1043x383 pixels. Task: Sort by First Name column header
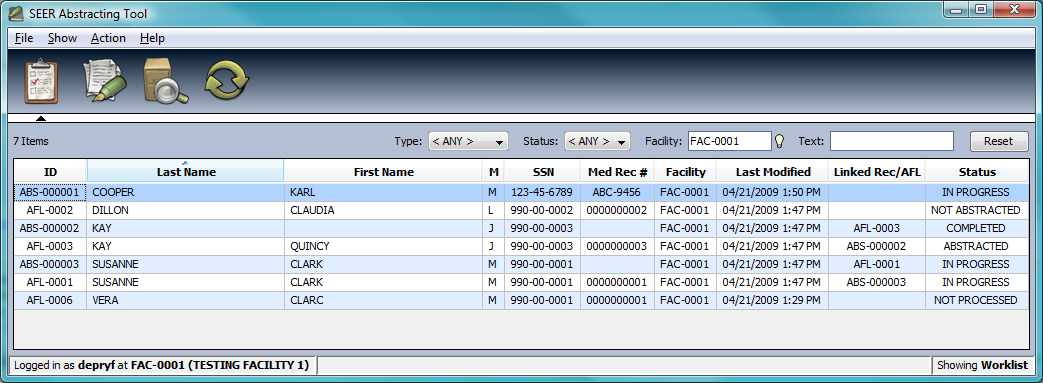tap(383, 172)
